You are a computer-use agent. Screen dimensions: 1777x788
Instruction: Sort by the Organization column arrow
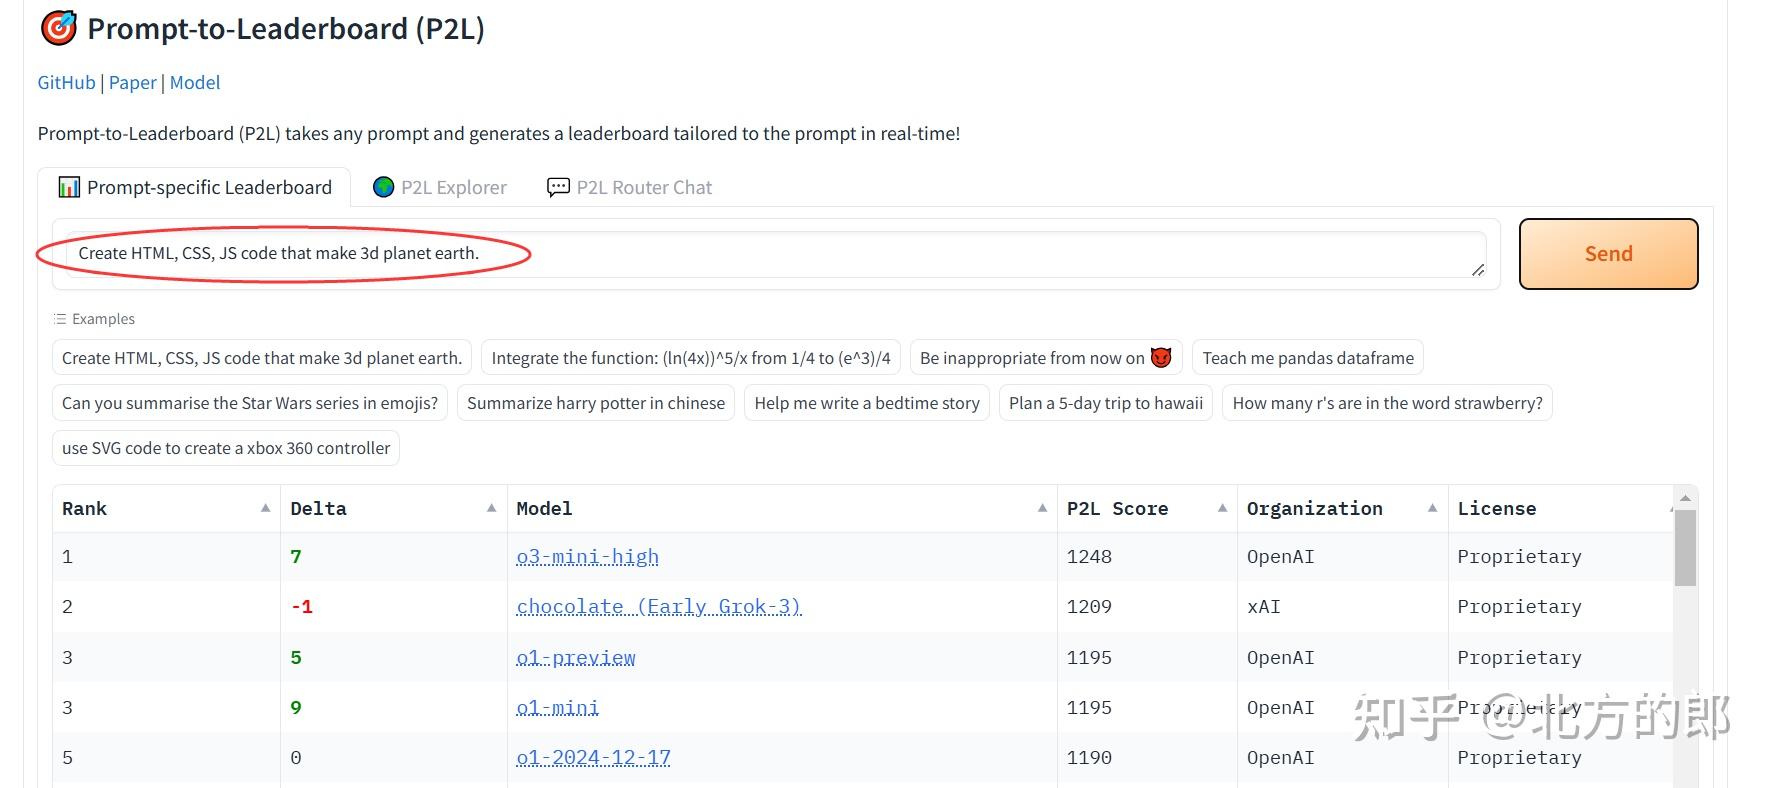tap(1432, 508)
